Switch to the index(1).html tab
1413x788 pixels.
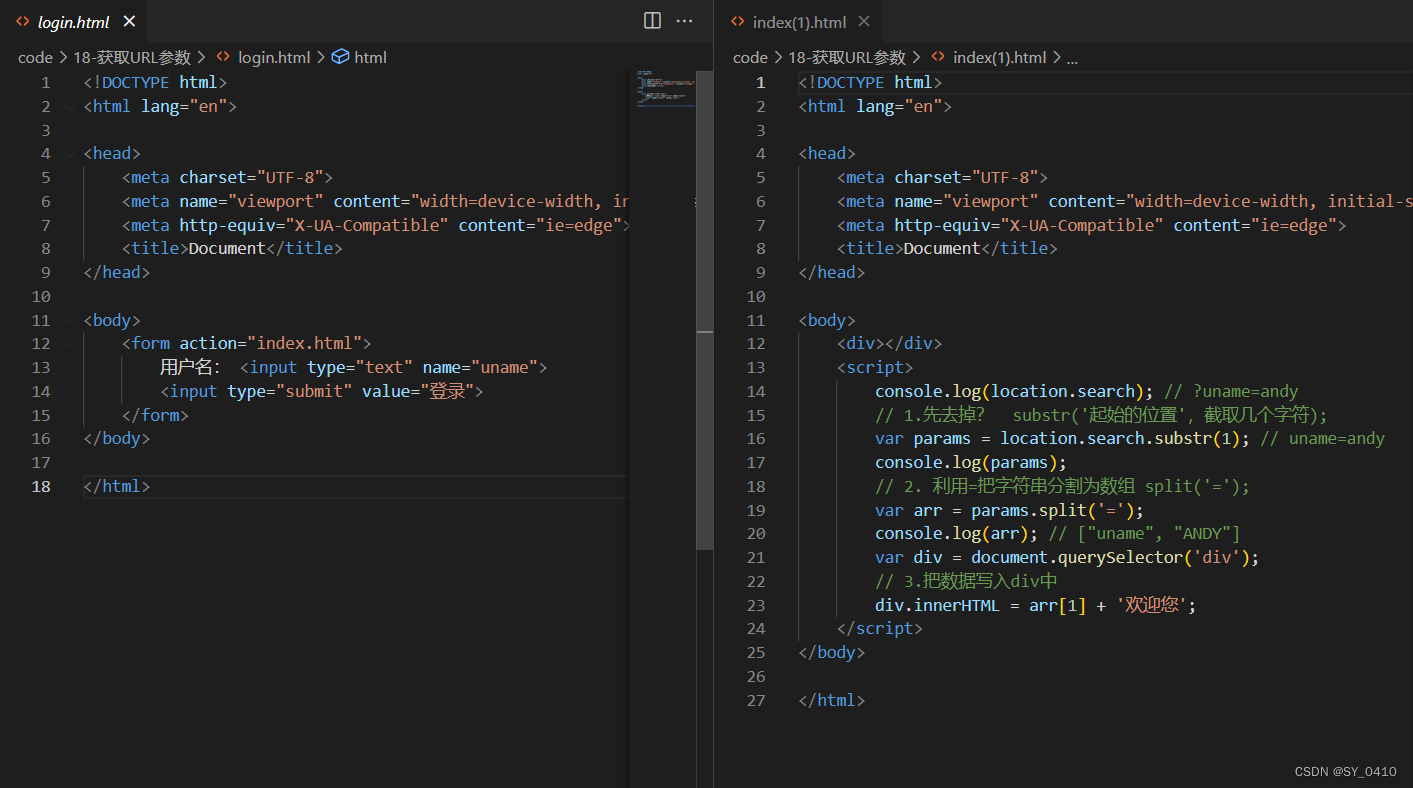[x=799, y=21]
